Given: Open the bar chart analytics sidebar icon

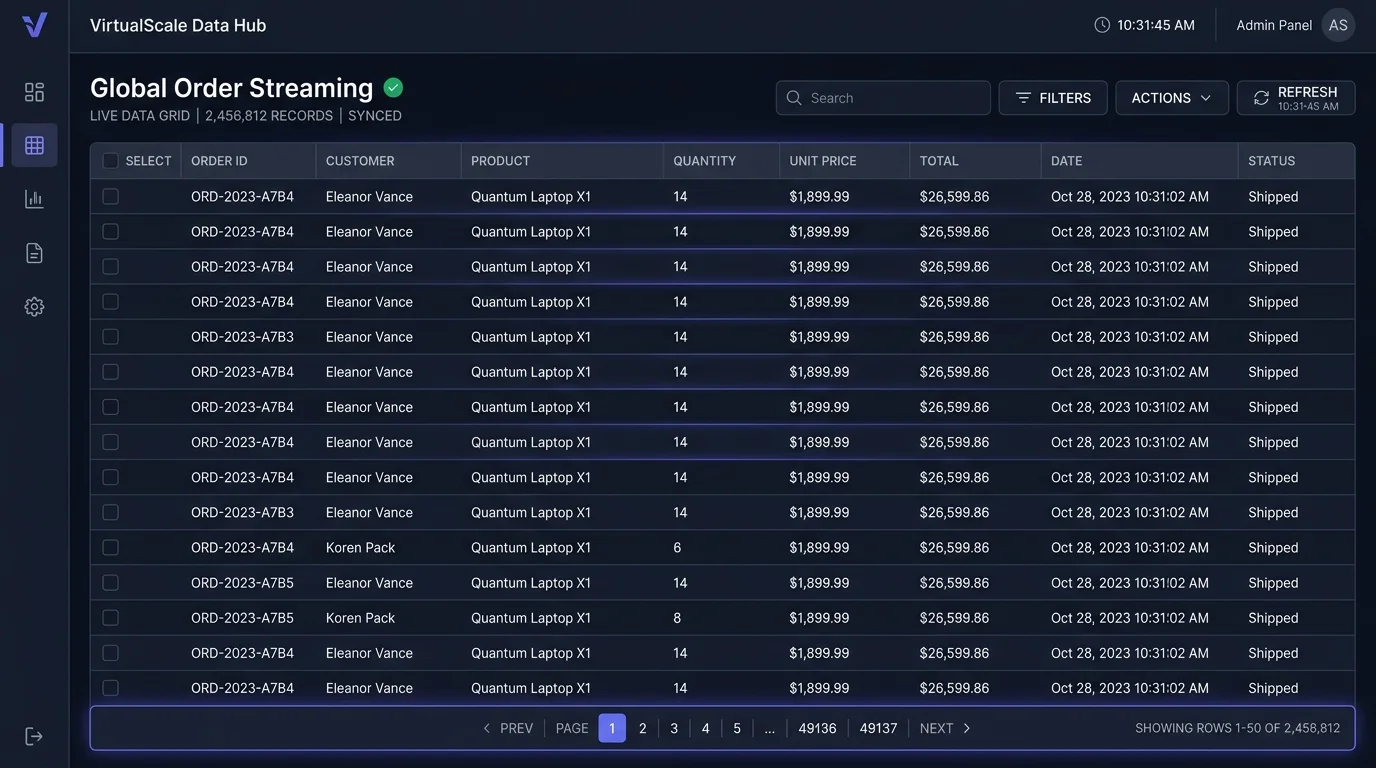Looking at the screenshot, I should (35, 199).
